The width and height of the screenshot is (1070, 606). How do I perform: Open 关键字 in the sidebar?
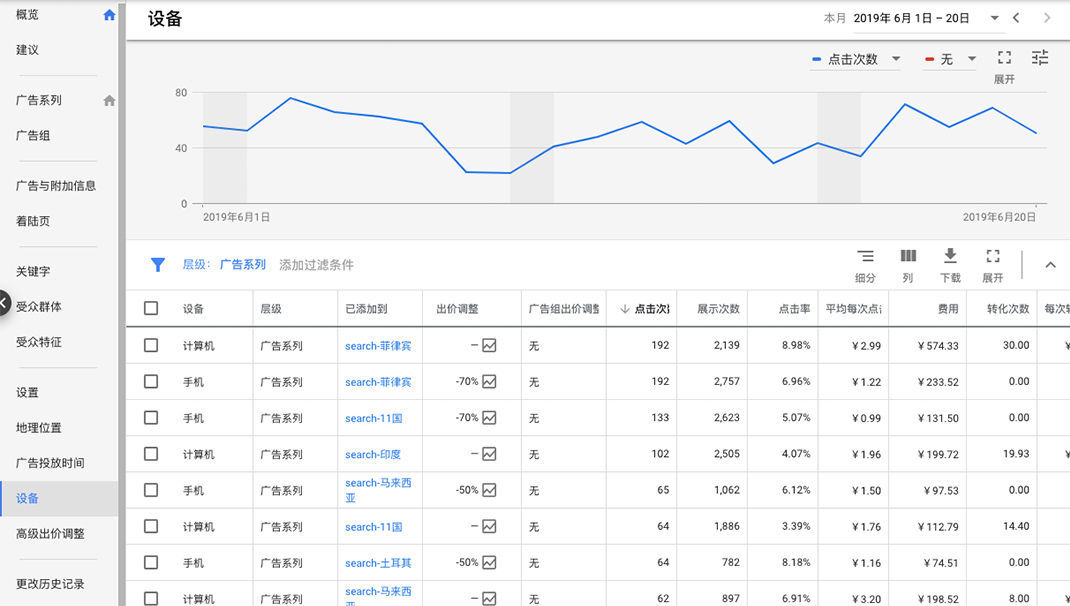[33, 271]
